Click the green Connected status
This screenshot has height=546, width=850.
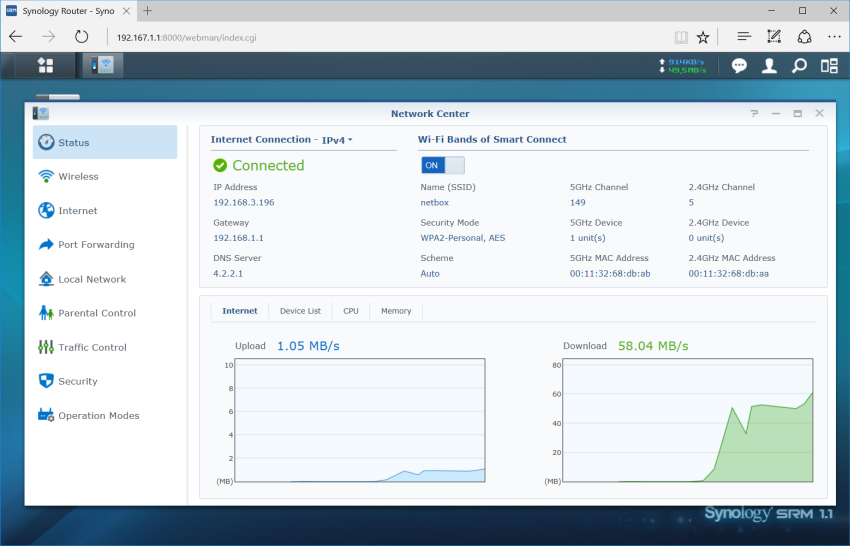259,165
